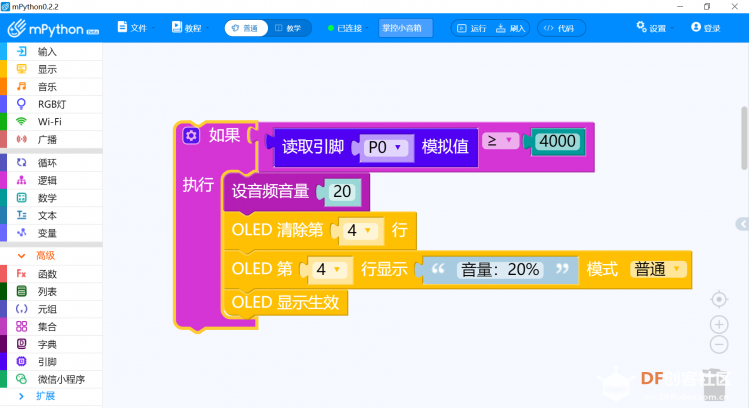This screenshot has width=749, height=408.
Task: Click the 4000 number value field
Action: [x=557, y=141]
